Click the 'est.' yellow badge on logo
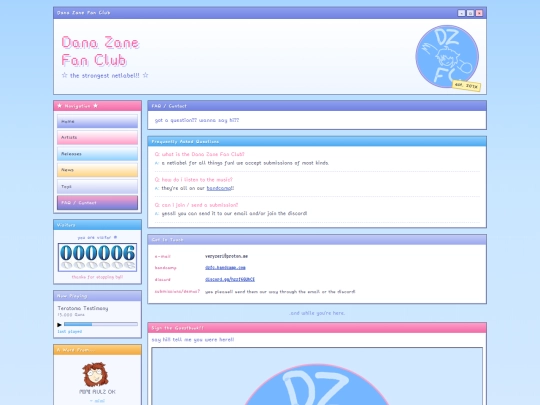 (x=466, y=85)
